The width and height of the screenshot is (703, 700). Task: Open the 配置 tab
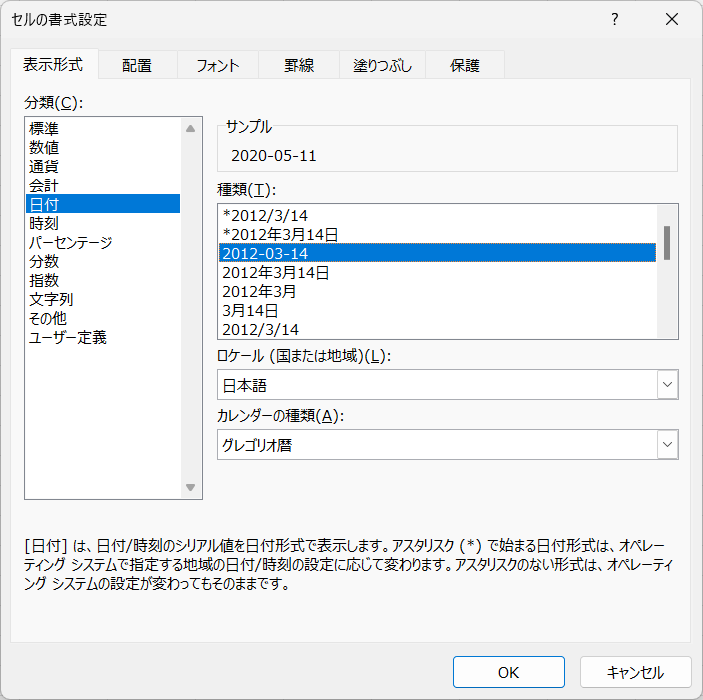(137, 65)
